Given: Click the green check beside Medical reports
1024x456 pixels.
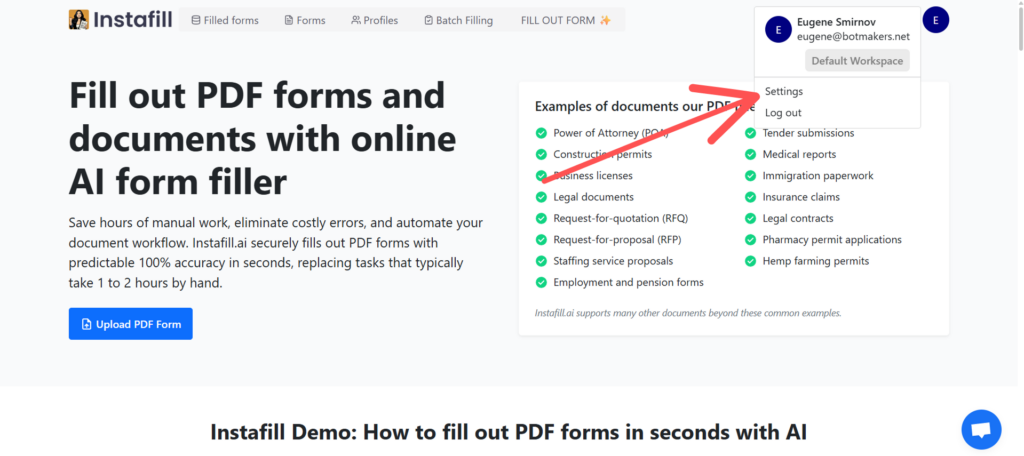Looking at the screenshot, I should coord(750,155).
